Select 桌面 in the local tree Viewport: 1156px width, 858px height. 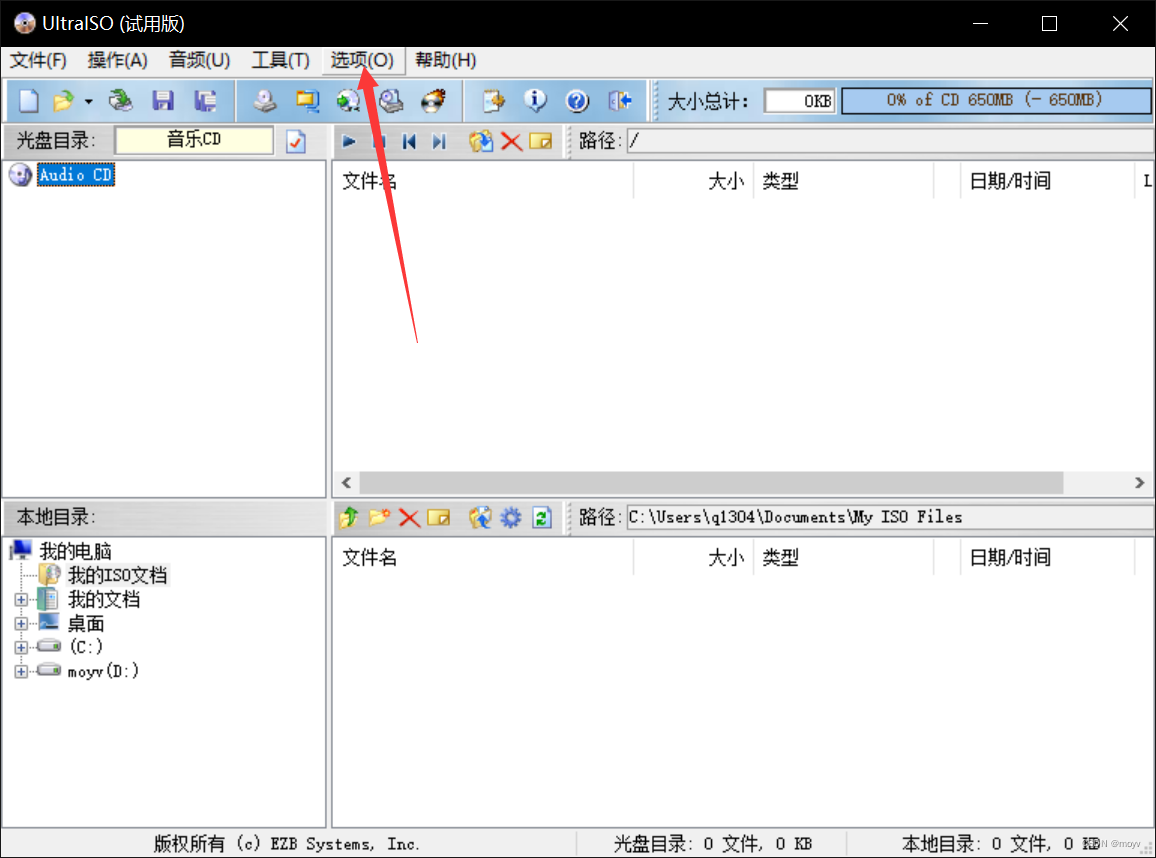point(86,624)
